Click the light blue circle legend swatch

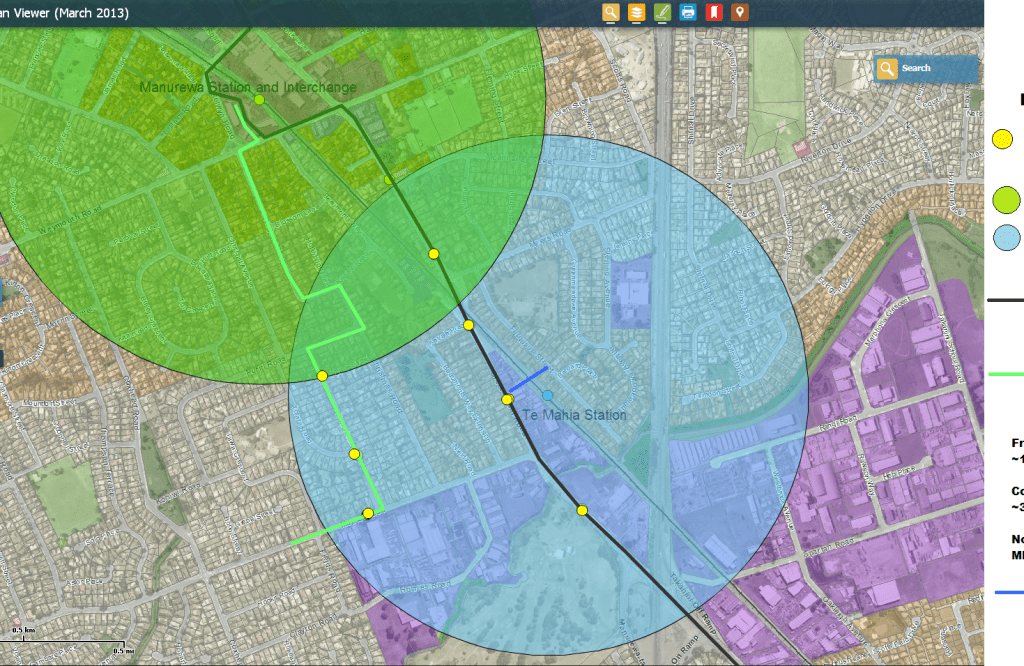pos(1007,237)
